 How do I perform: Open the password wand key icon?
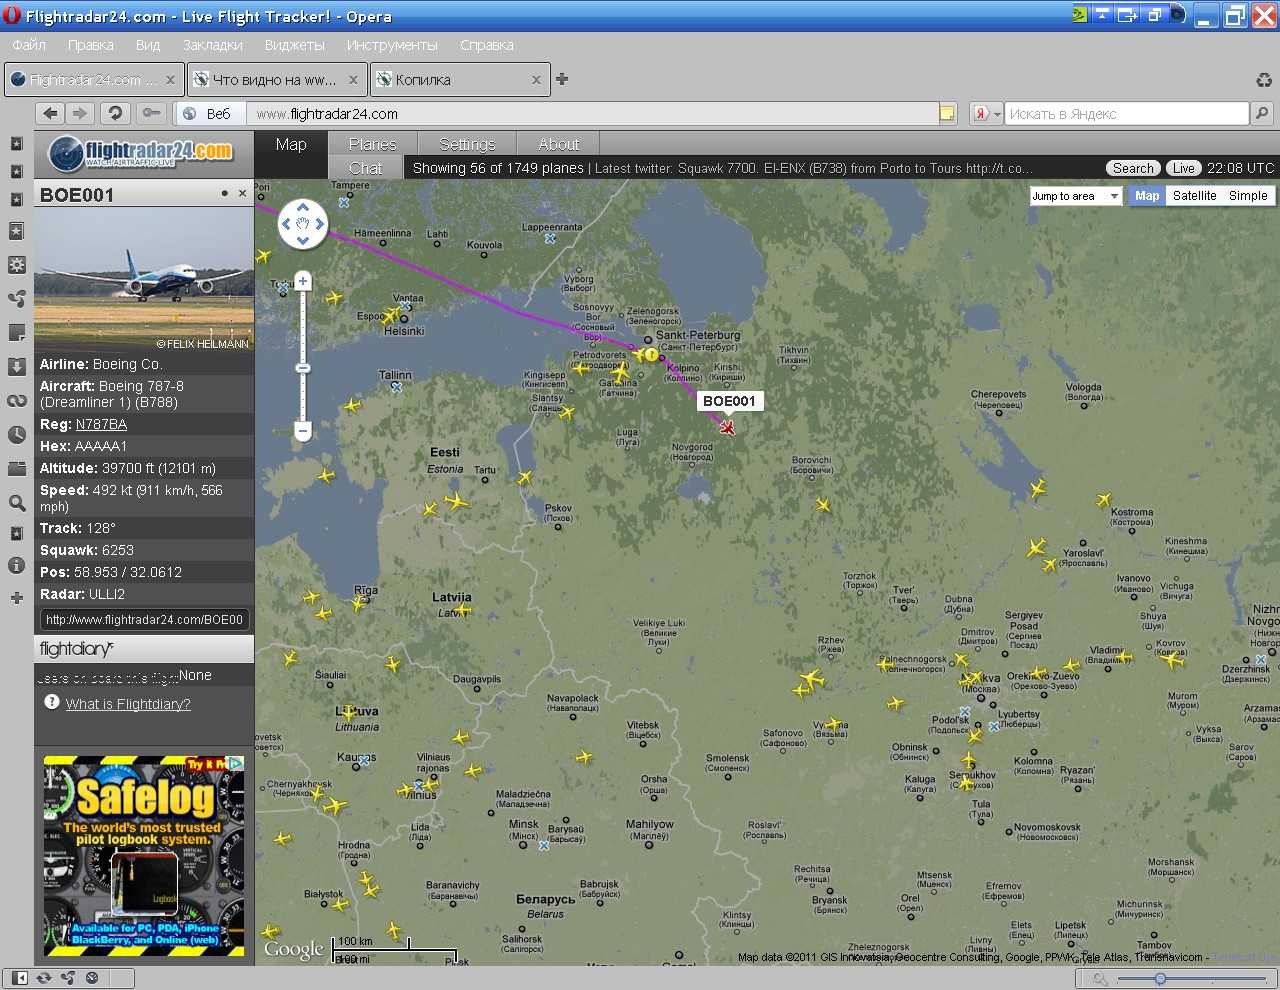[152, 114]
